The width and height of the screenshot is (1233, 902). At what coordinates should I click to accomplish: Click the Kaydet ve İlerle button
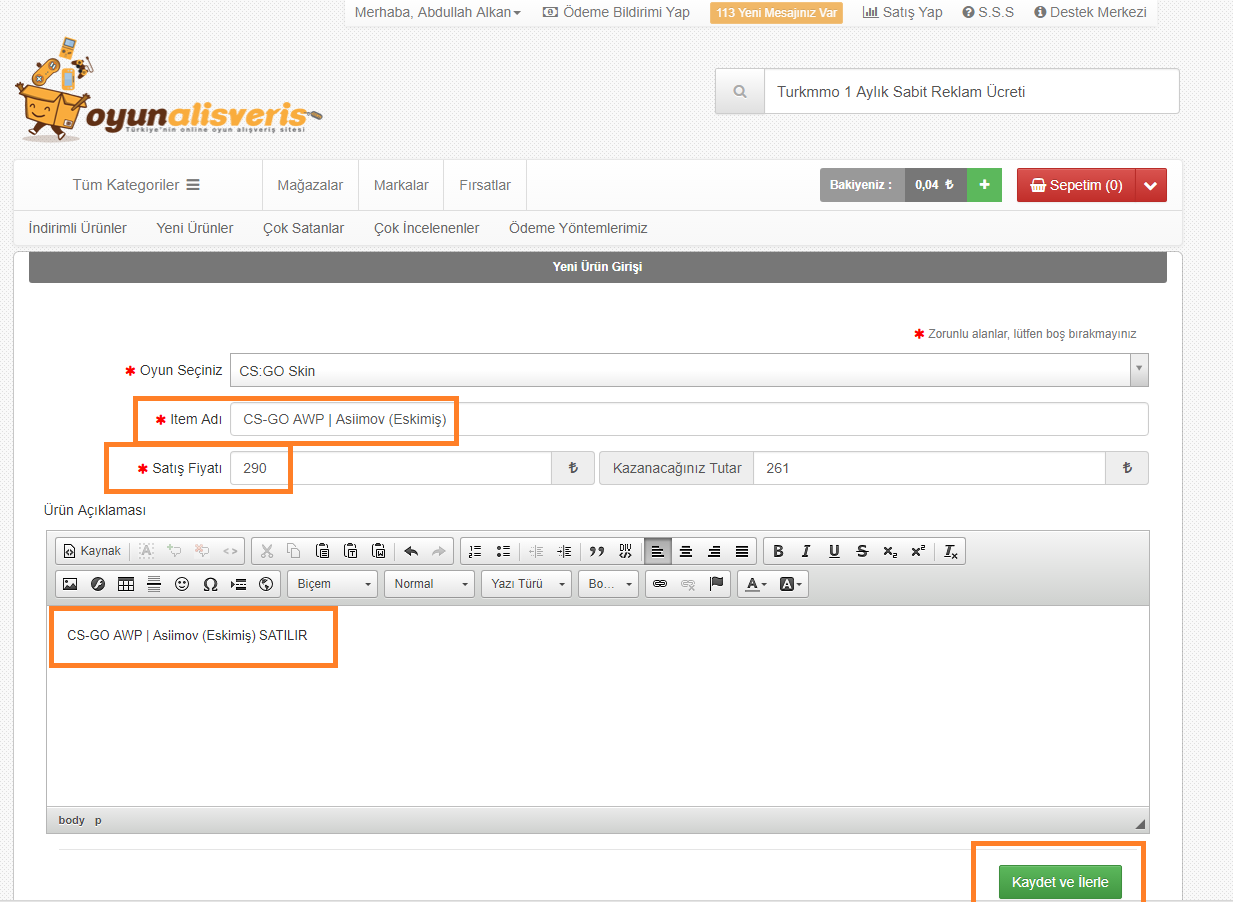[x=1060, y=882]
